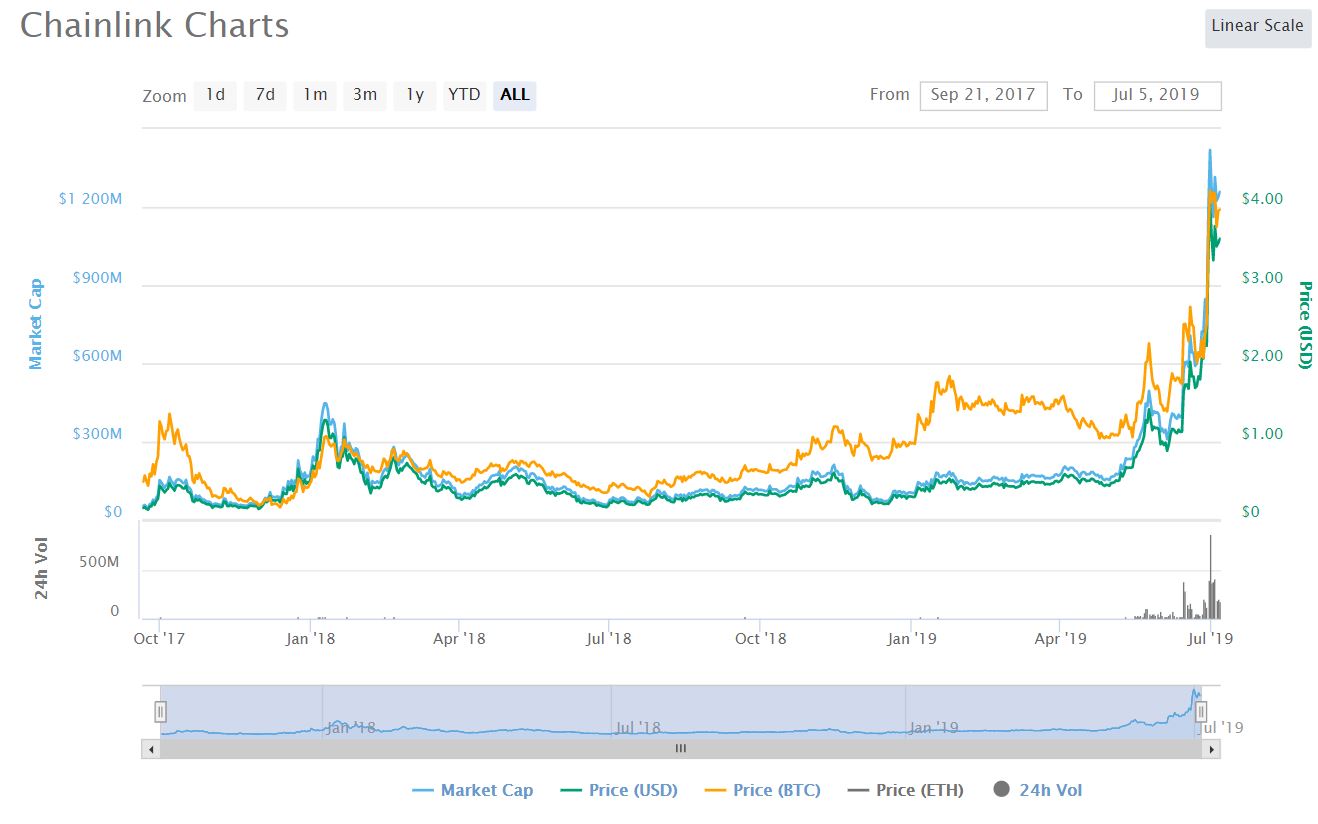Click the Jan '19 main x-axis label

click(912, 638)
